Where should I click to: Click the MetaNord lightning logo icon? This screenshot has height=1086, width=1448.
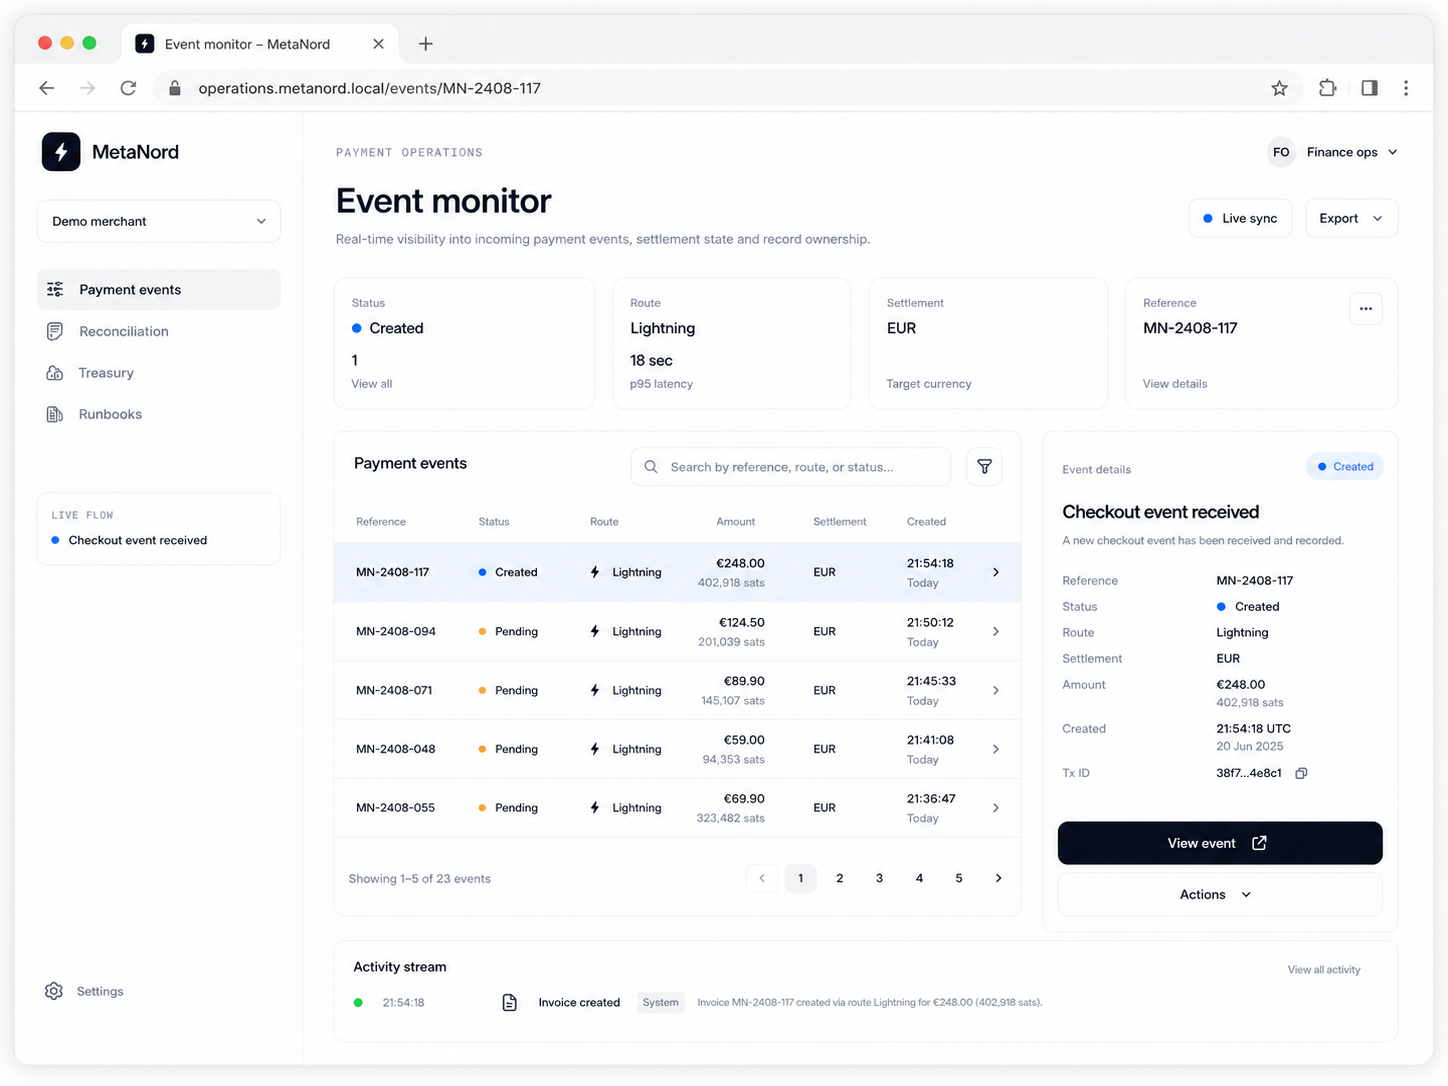[61, 152]
